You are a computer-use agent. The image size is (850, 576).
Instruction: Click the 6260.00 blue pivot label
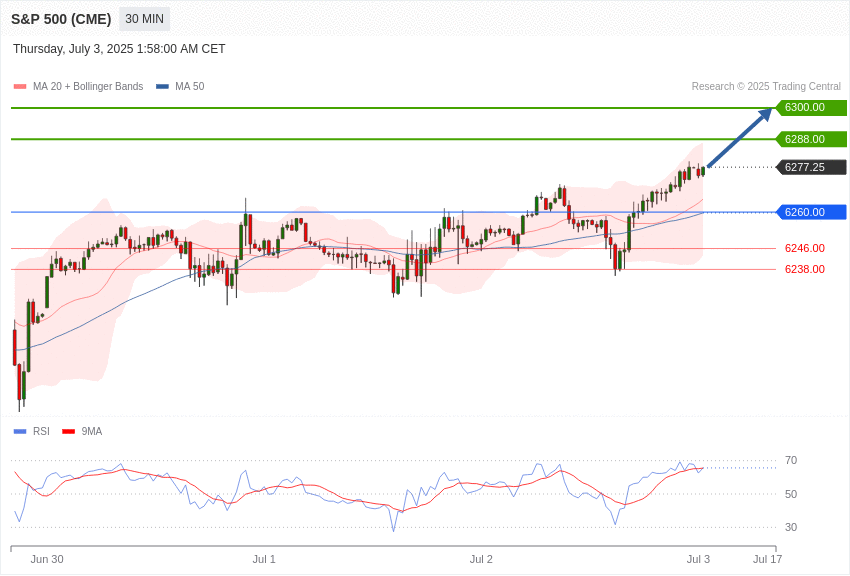(x=812, y=212)
